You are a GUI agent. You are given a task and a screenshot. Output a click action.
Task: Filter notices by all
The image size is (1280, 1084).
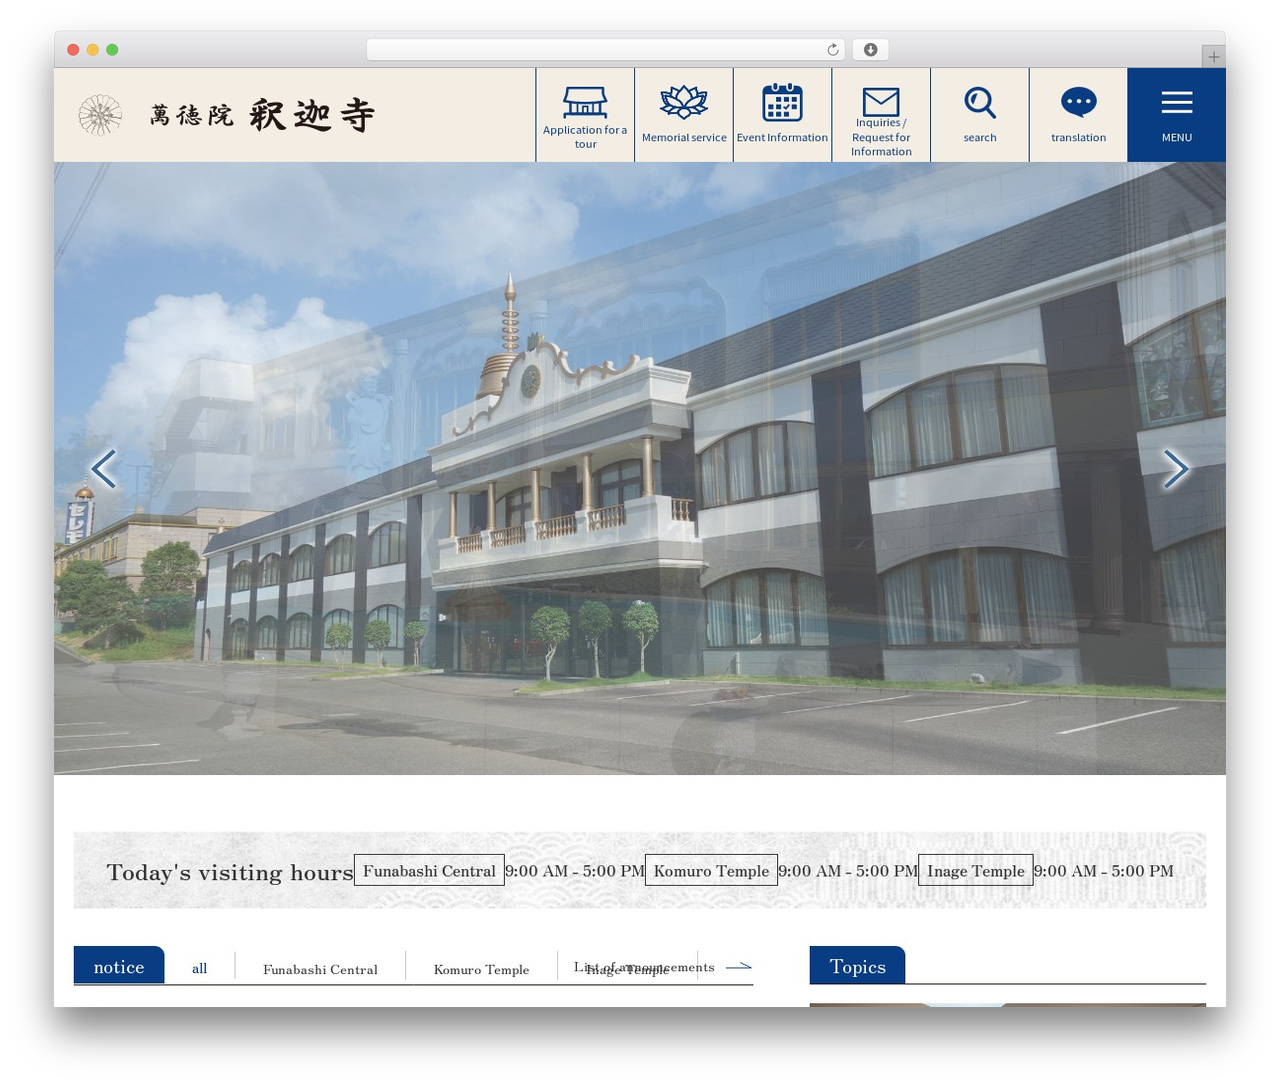(200, 968)
